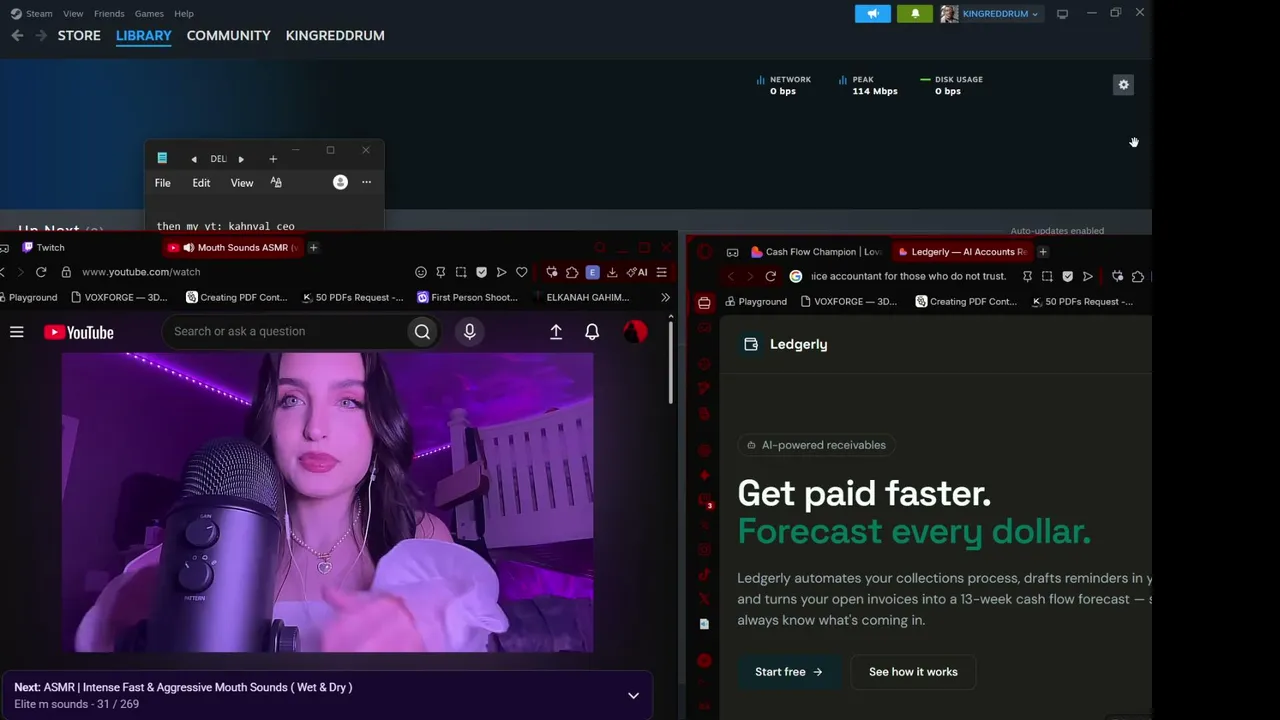This screenshot has width=1280, height=720.
Task: Click heart bookmark icon in YouTube browser
Action: click(x=521, y=272)
